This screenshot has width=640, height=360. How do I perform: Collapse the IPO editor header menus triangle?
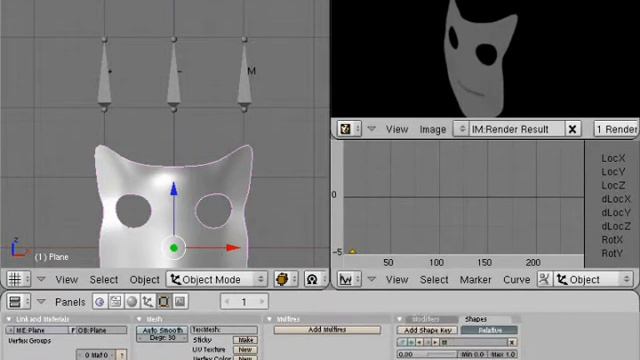tap(371, 279)
